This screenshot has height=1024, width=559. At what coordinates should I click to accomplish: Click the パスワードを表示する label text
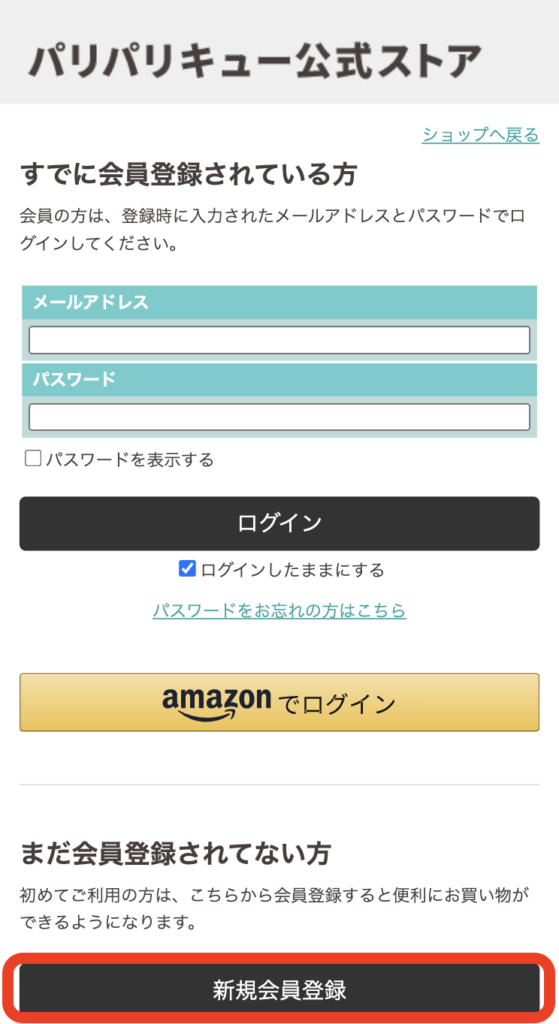[x=129, y=460]
